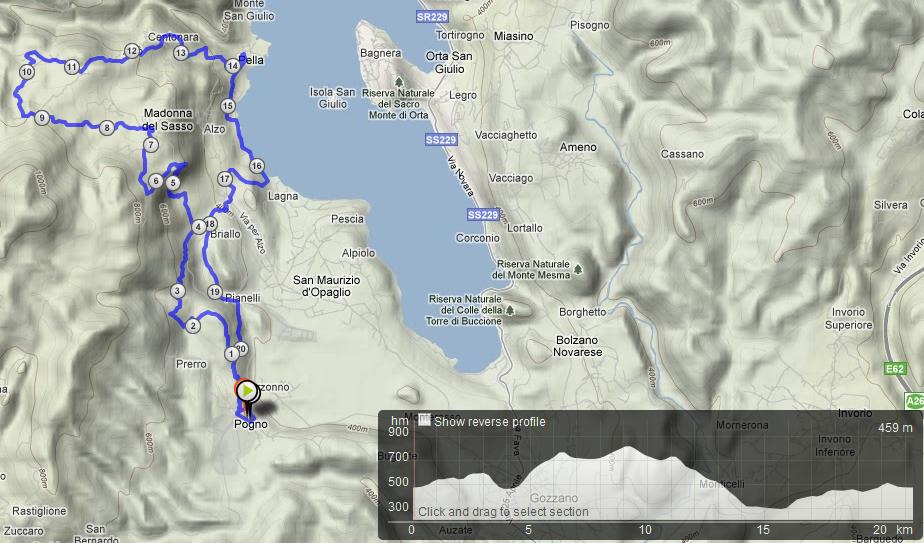Click kilometer marker 9 on route

click(41, 118)
